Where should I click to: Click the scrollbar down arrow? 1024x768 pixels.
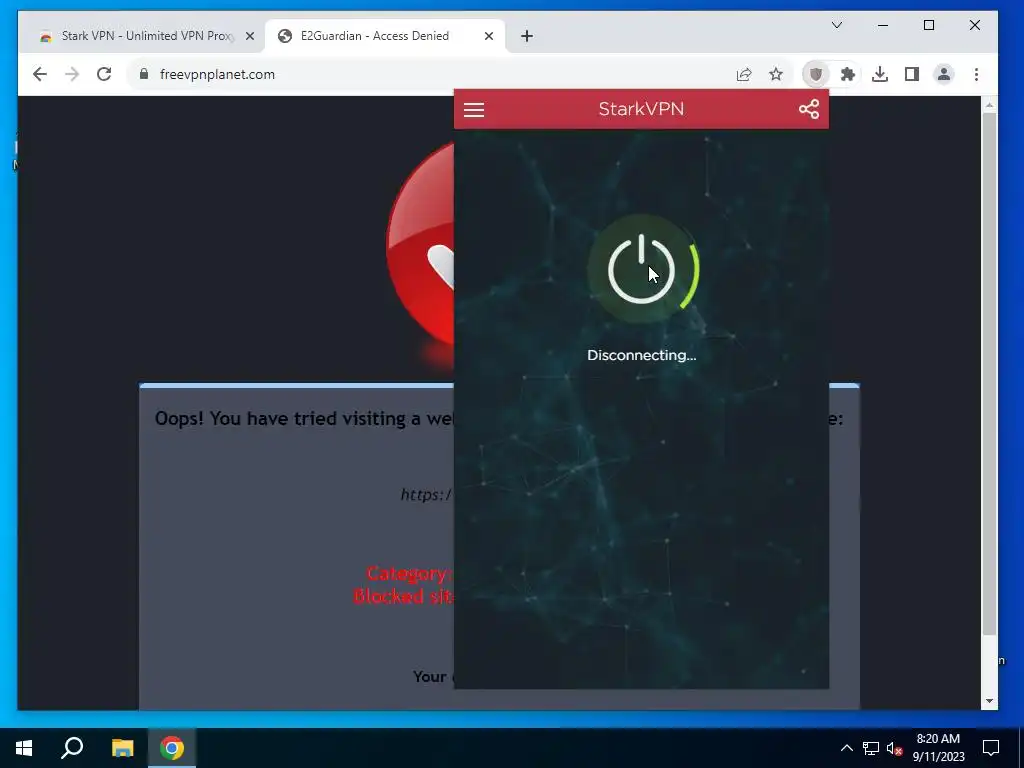(x=989, y=701)
